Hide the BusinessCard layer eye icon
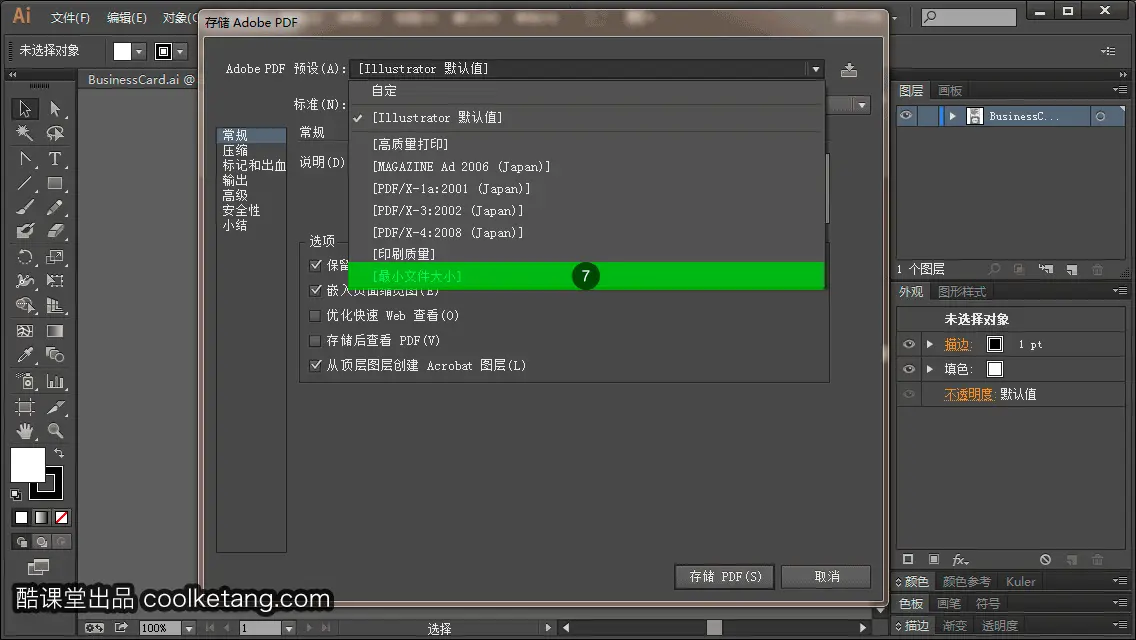 (906, 116)
